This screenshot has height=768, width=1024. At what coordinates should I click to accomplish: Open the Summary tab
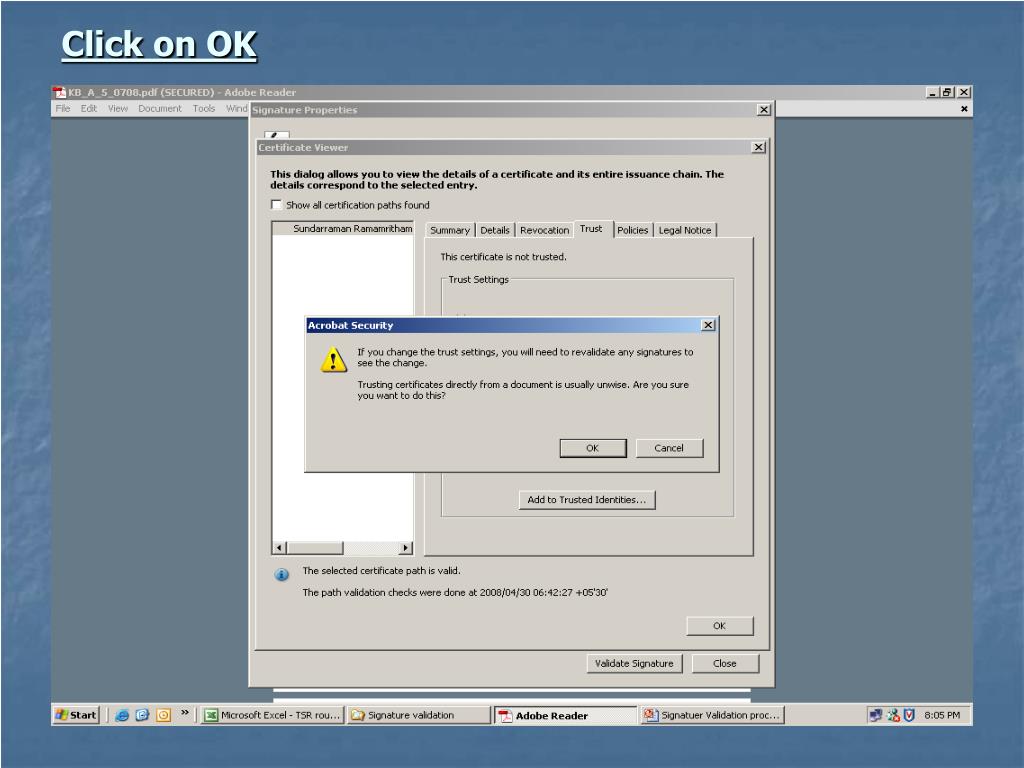point(449,231)
